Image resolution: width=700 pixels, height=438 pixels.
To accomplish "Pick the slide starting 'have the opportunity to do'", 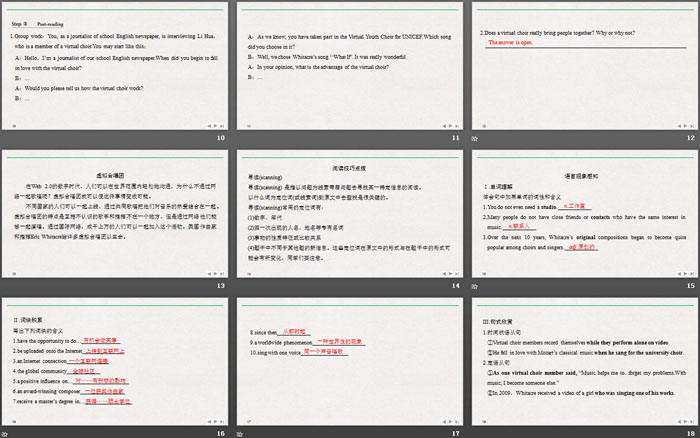I will click(117, 360).
